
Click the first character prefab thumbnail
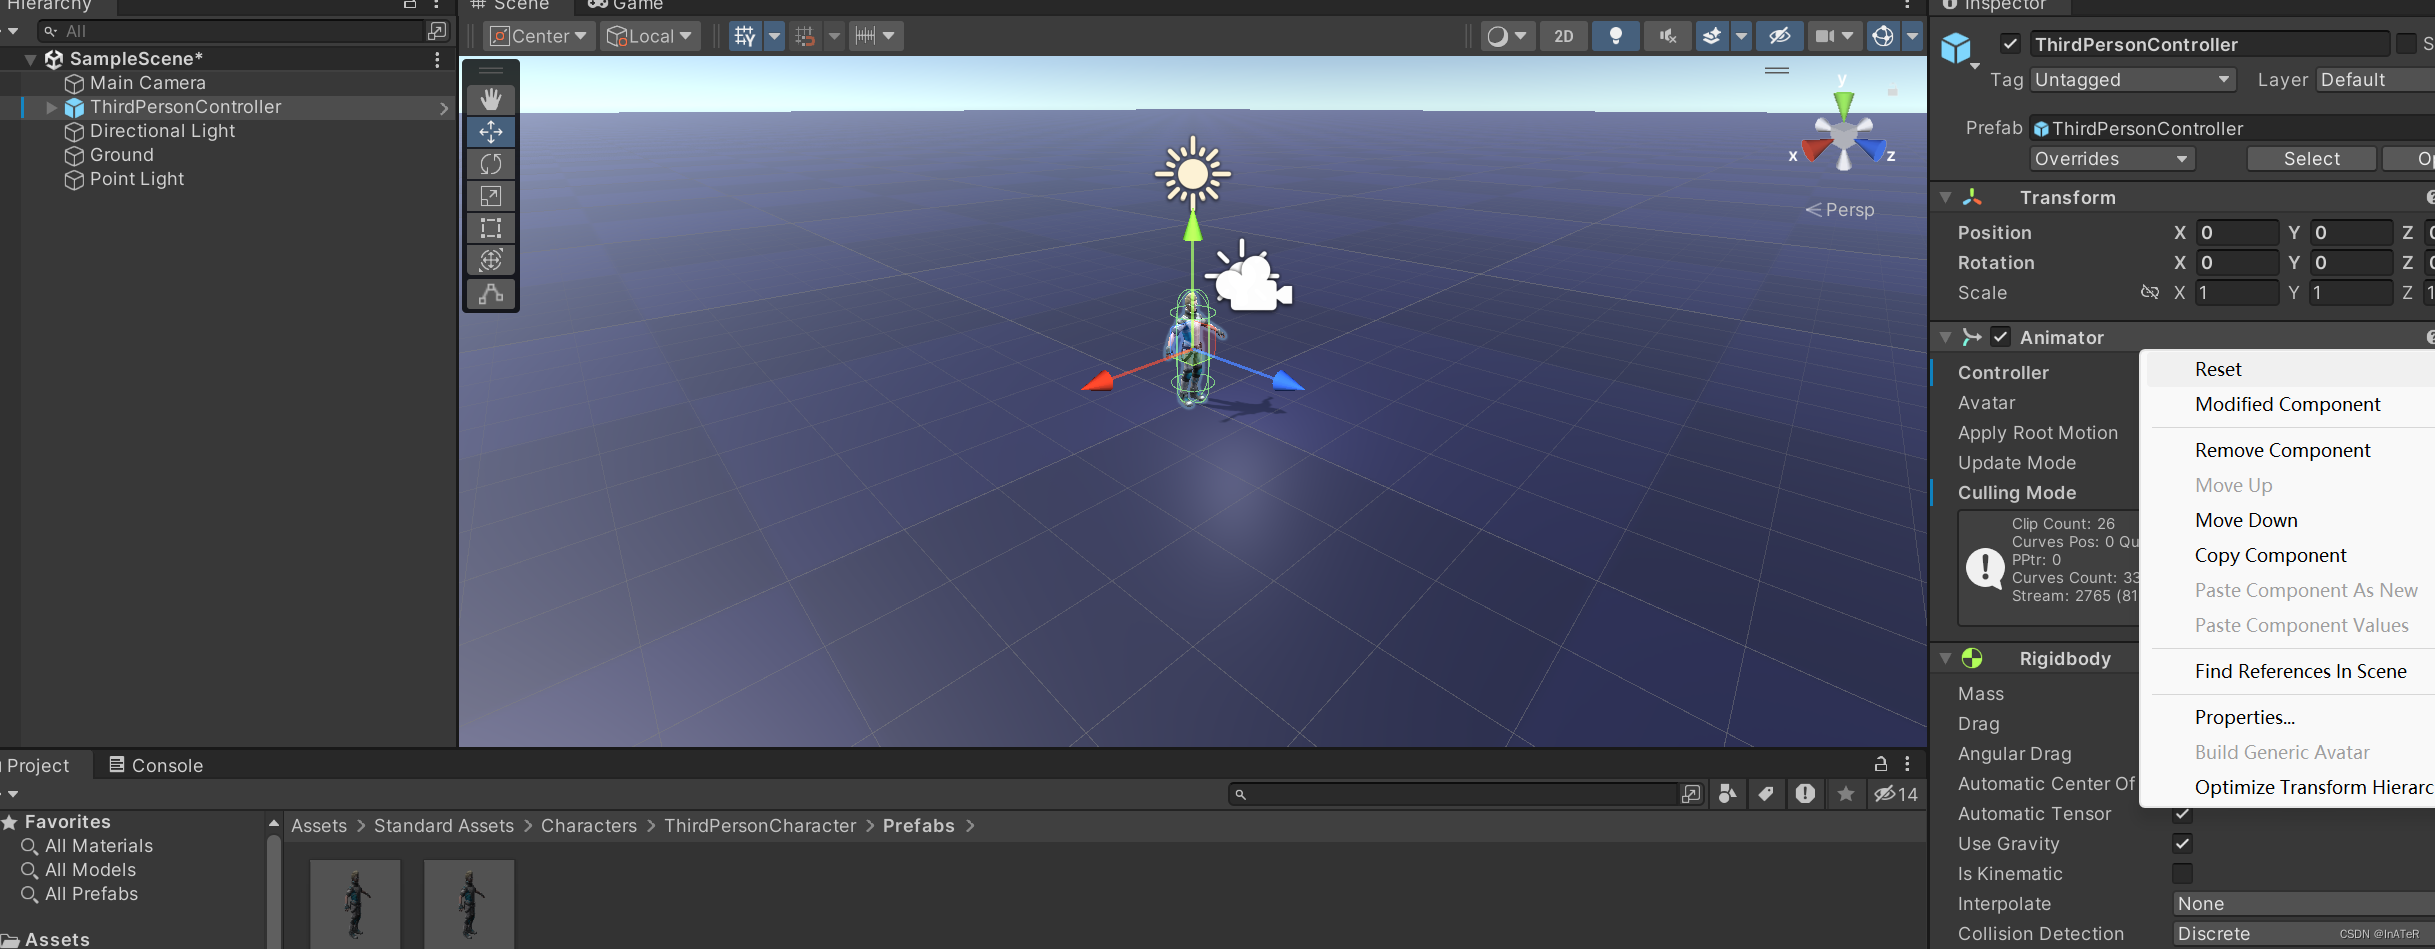pos(355,903)
